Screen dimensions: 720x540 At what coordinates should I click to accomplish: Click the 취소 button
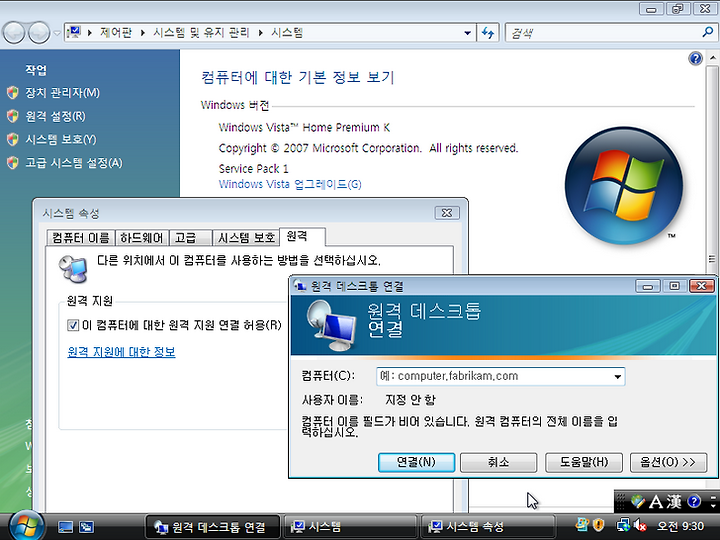pyautogui.click(x=498, y=462)
